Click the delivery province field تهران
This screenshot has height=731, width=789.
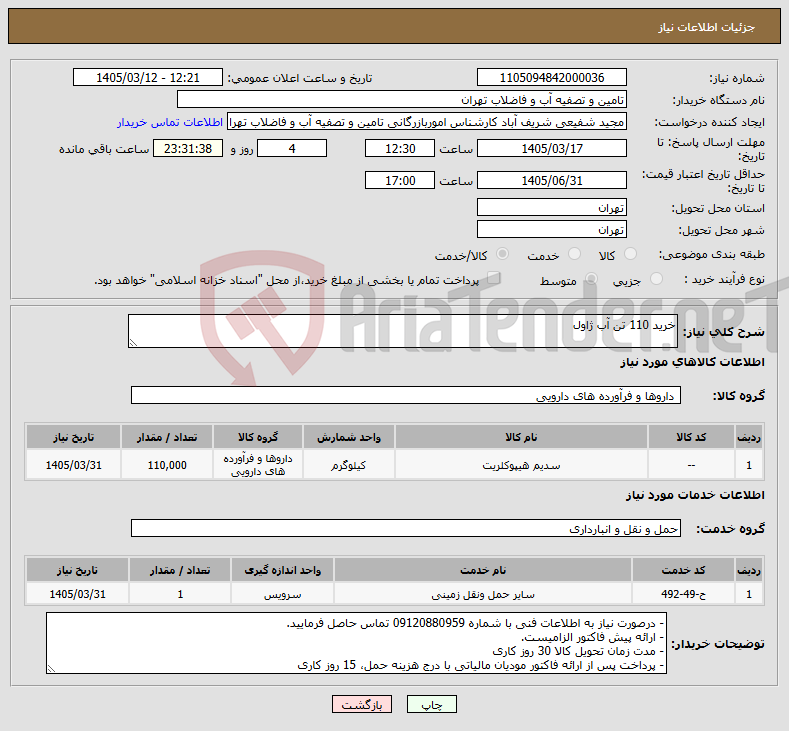click(551, 207)
